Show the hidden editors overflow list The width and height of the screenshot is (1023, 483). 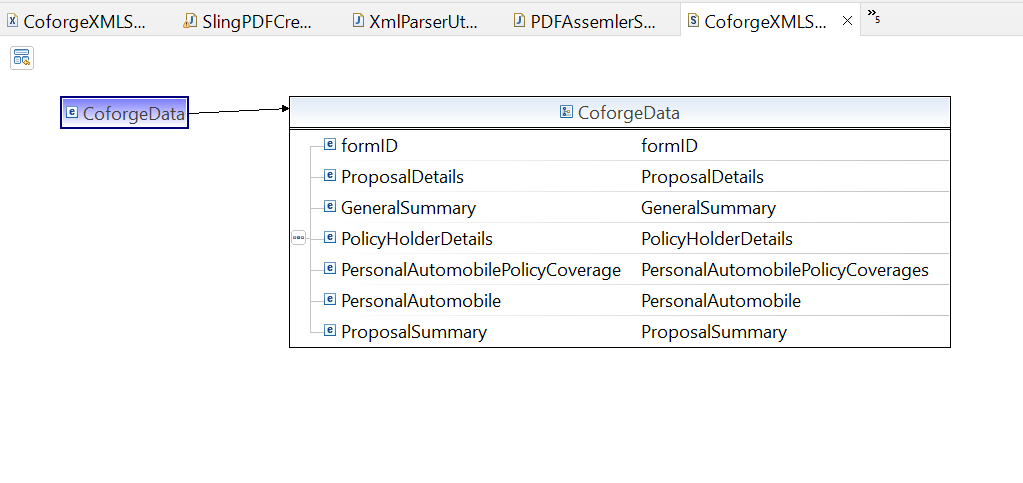coord(874,15)
